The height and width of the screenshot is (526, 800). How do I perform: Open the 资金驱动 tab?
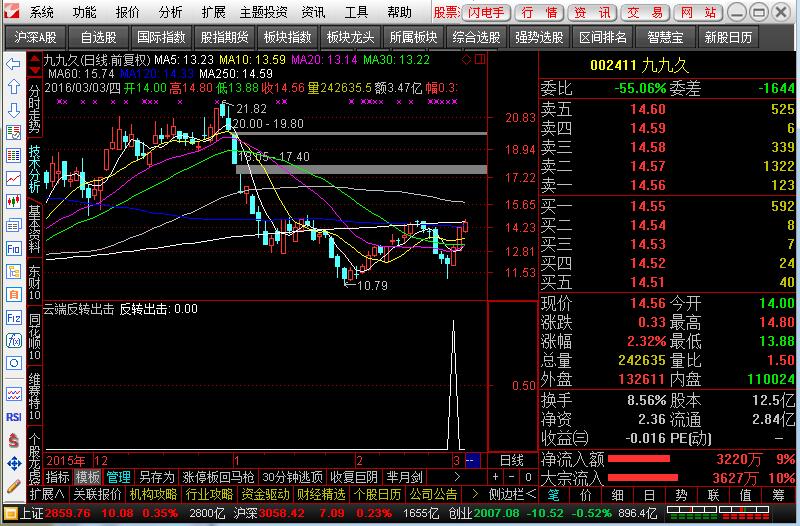pyautogui.click(x=265, y=494)
